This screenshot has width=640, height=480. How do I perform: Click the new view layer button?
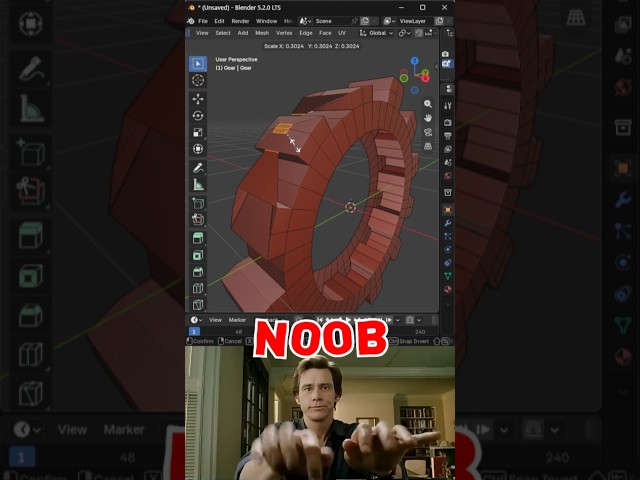pos(439,21)
